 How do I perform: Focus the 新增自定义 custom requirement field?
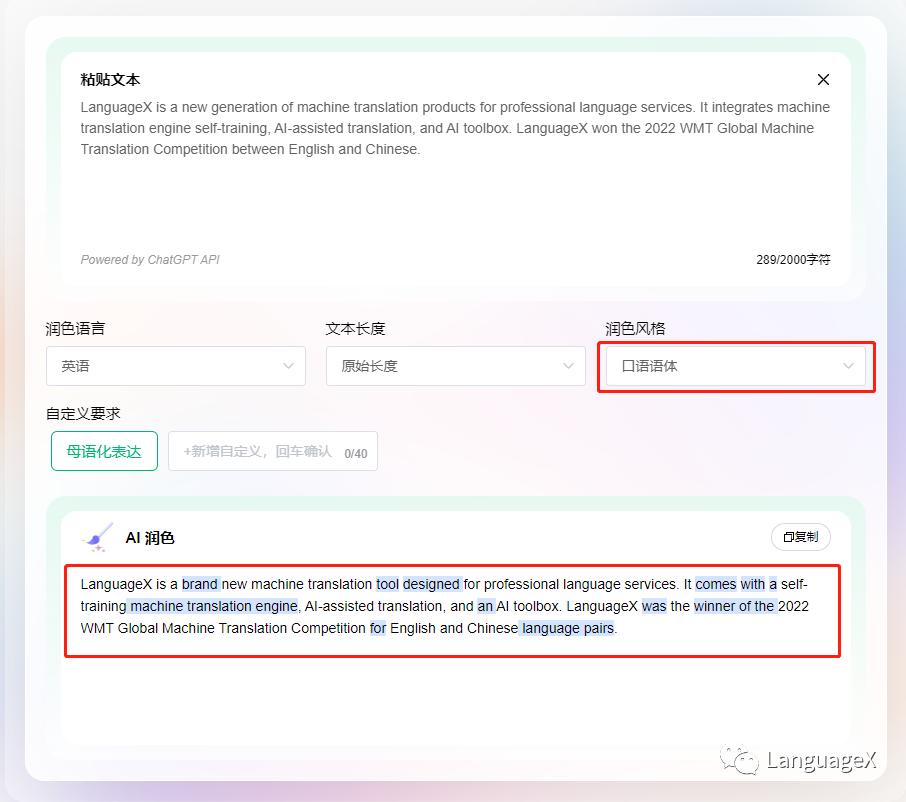[x=273, y=451]
